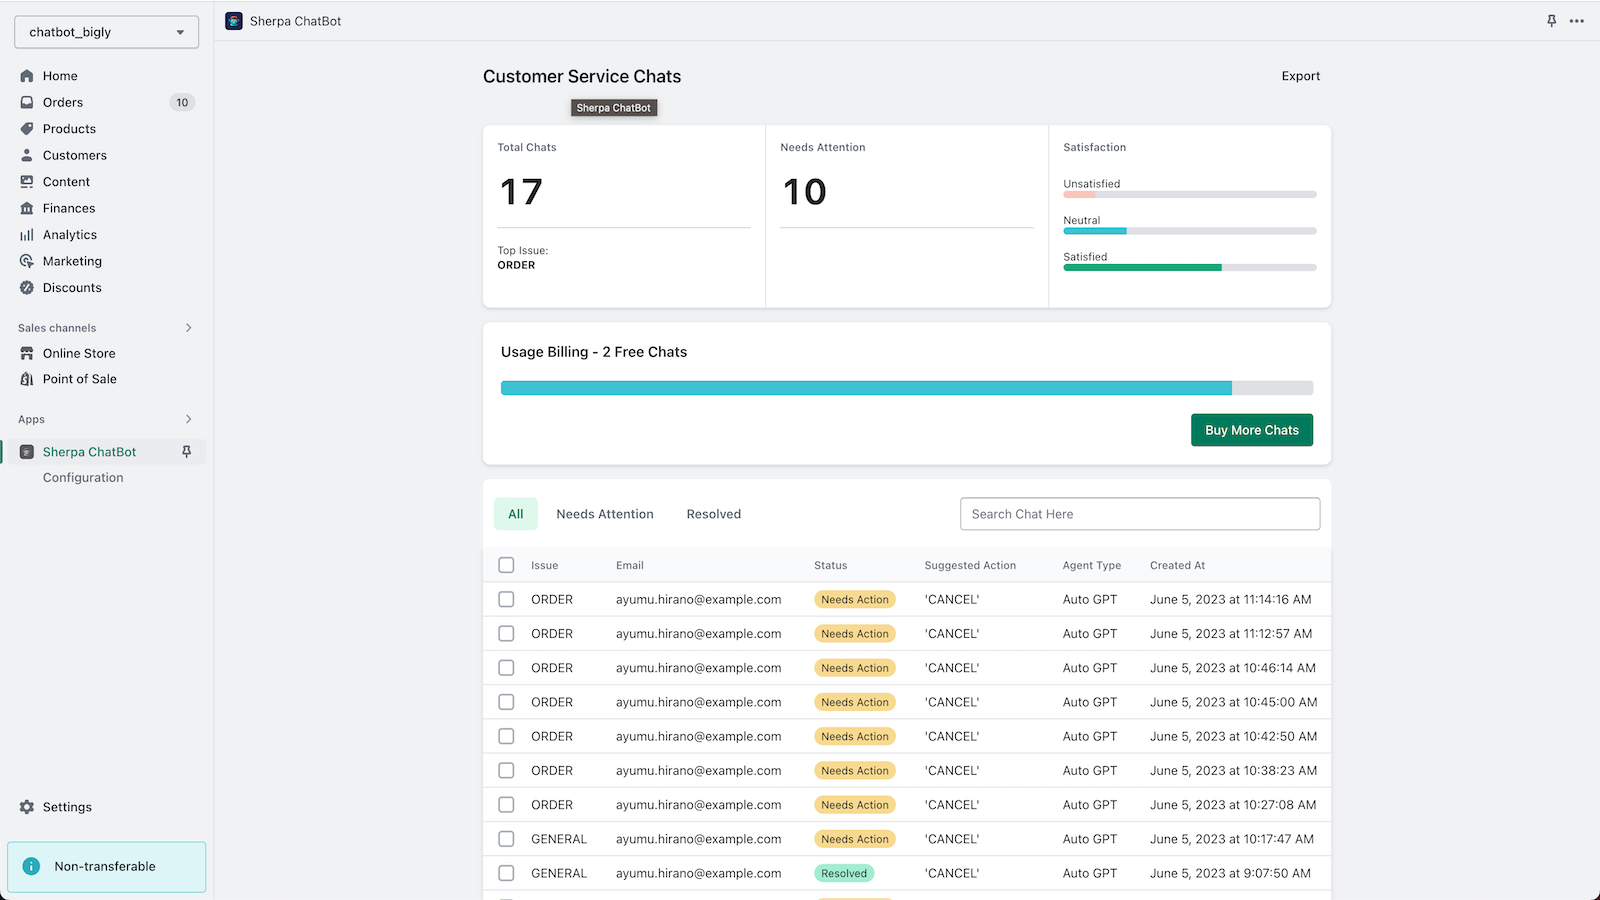Click the Marketing target icon
Image resolution: width=1600 pixels, height=900 pixels.
point(27,261)
